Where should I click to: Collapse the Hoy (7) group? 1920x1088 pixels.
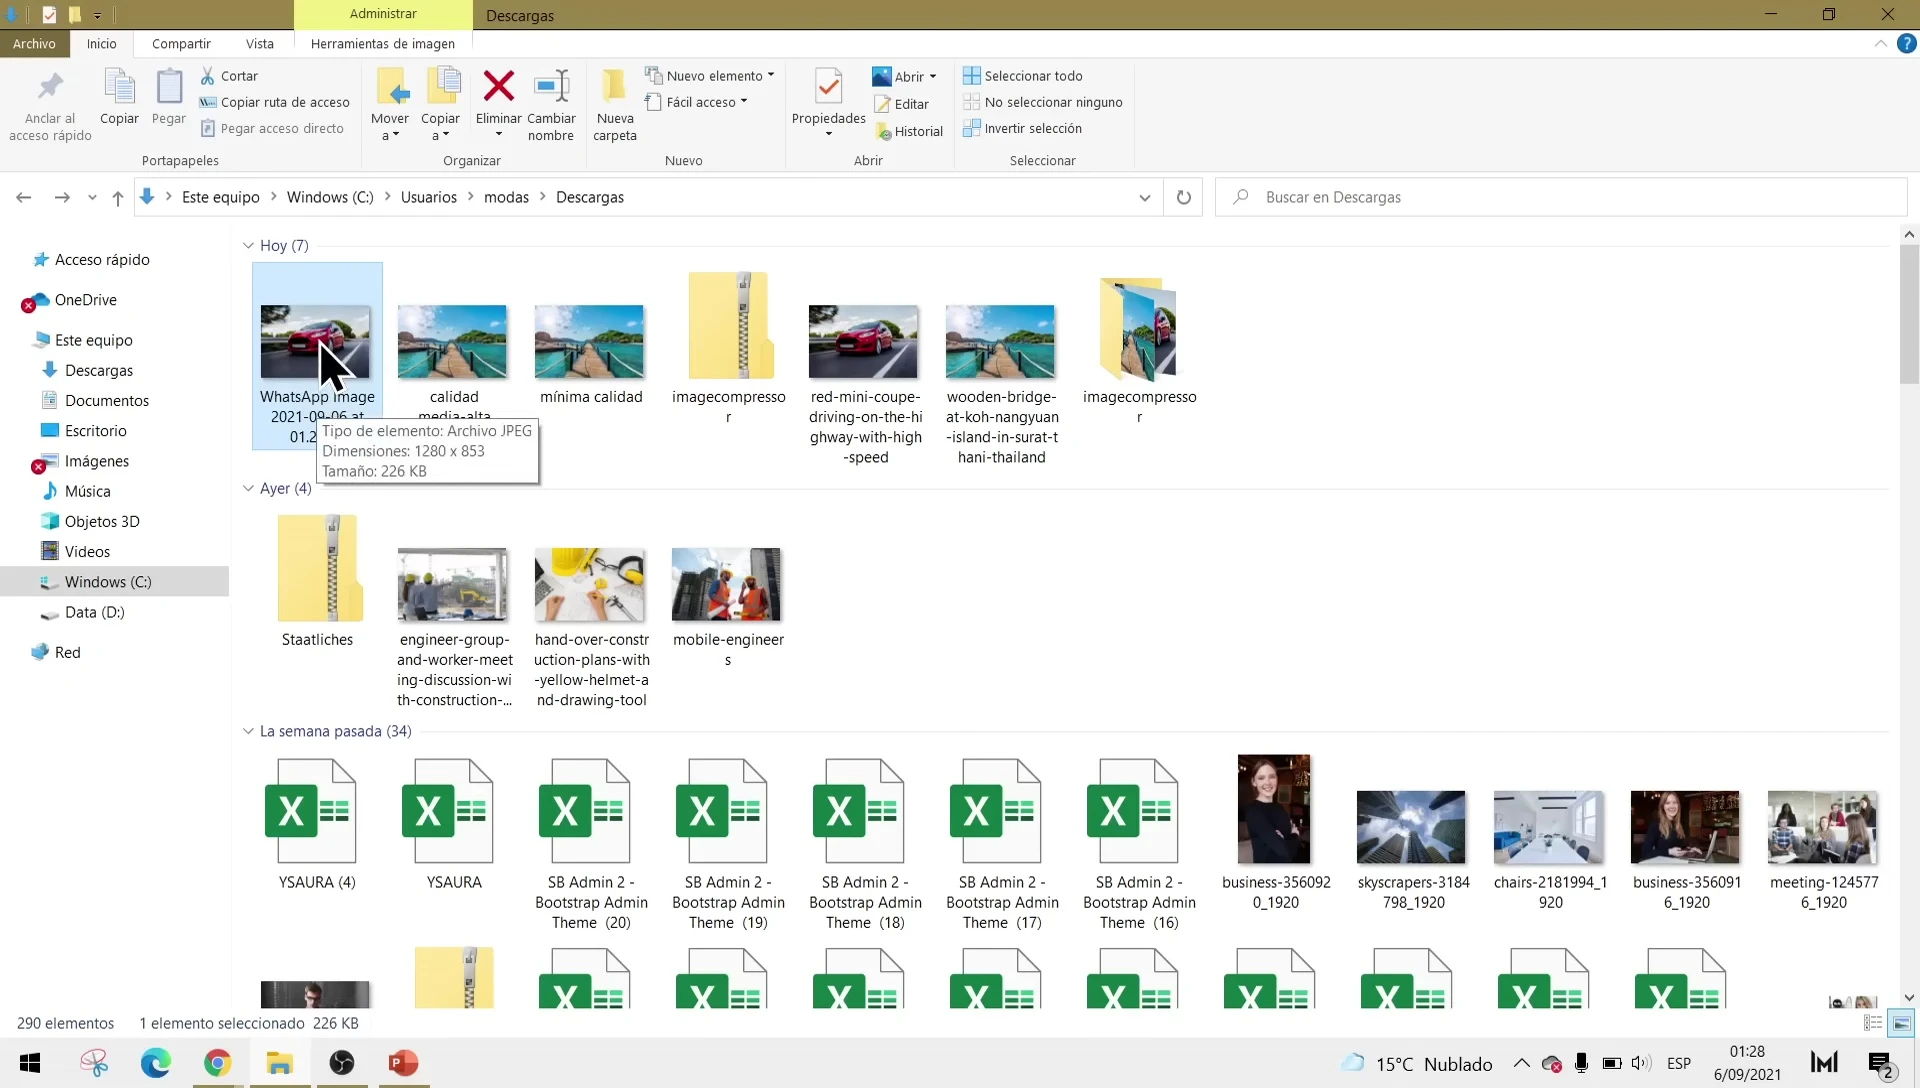tap(248, 246)
